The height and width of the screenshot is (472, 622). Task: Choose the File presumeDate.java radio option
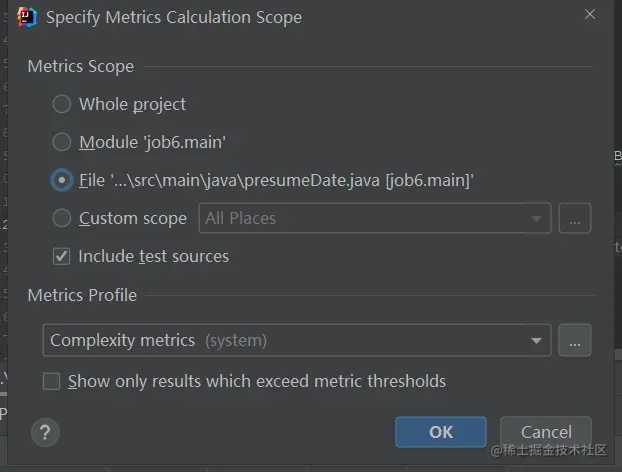tap(62, 180)
